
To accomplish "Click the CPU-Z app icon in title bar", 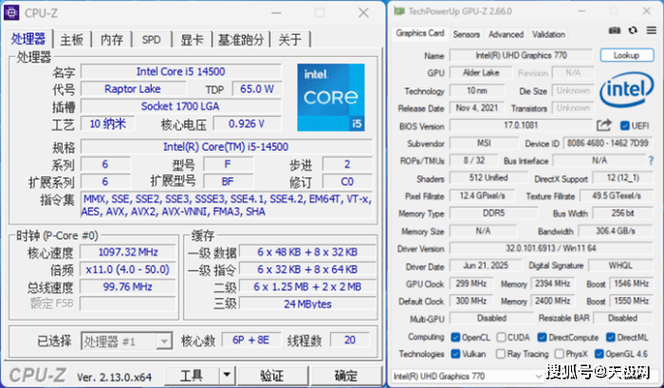I will pos(11,13).
